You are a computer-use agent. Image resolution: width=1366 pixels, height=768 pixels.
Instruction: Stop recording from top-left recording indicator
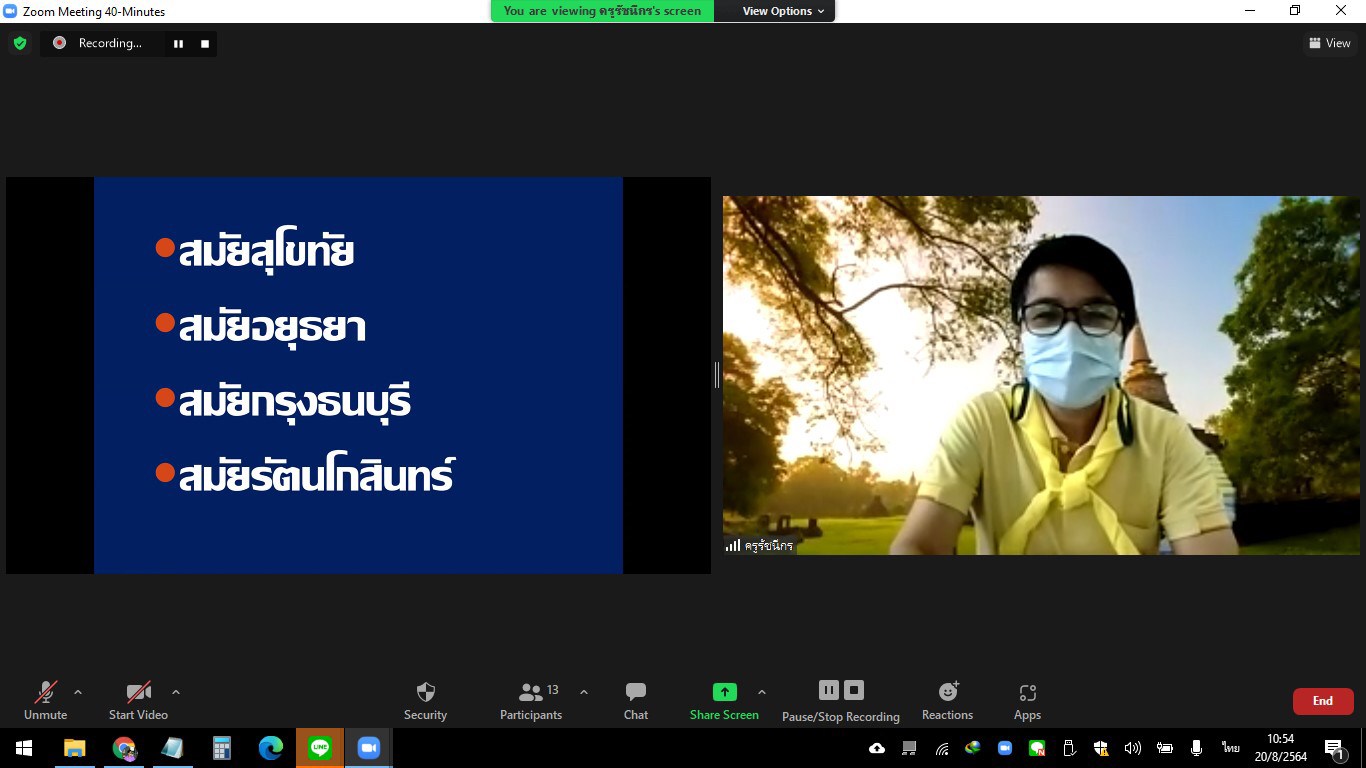[205, 43]
